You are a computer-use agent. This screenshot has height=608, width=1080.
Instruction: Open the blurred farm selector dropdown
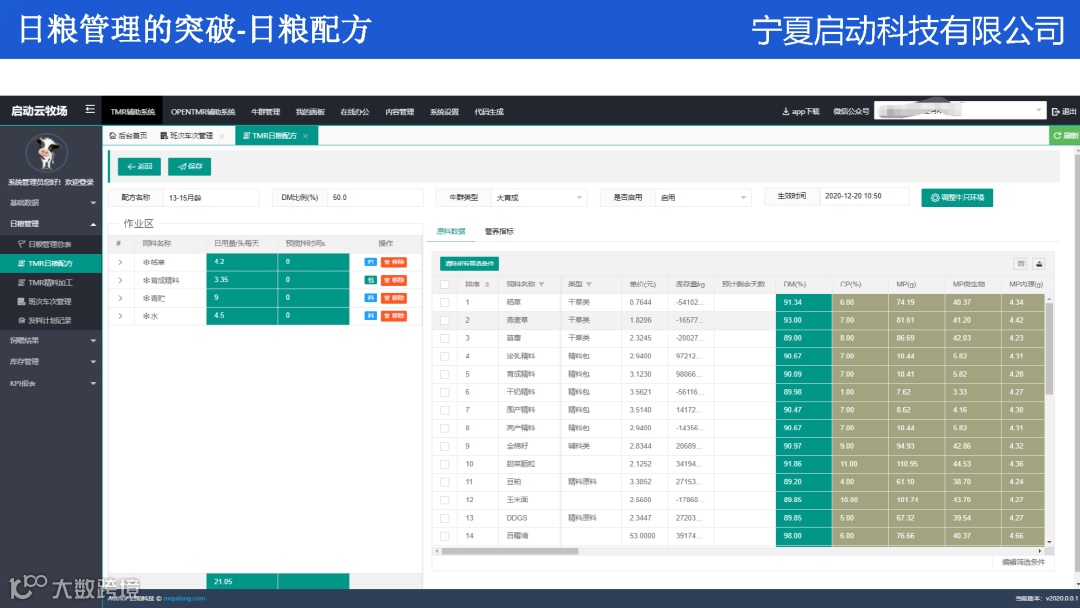click(x=960, y=110)
